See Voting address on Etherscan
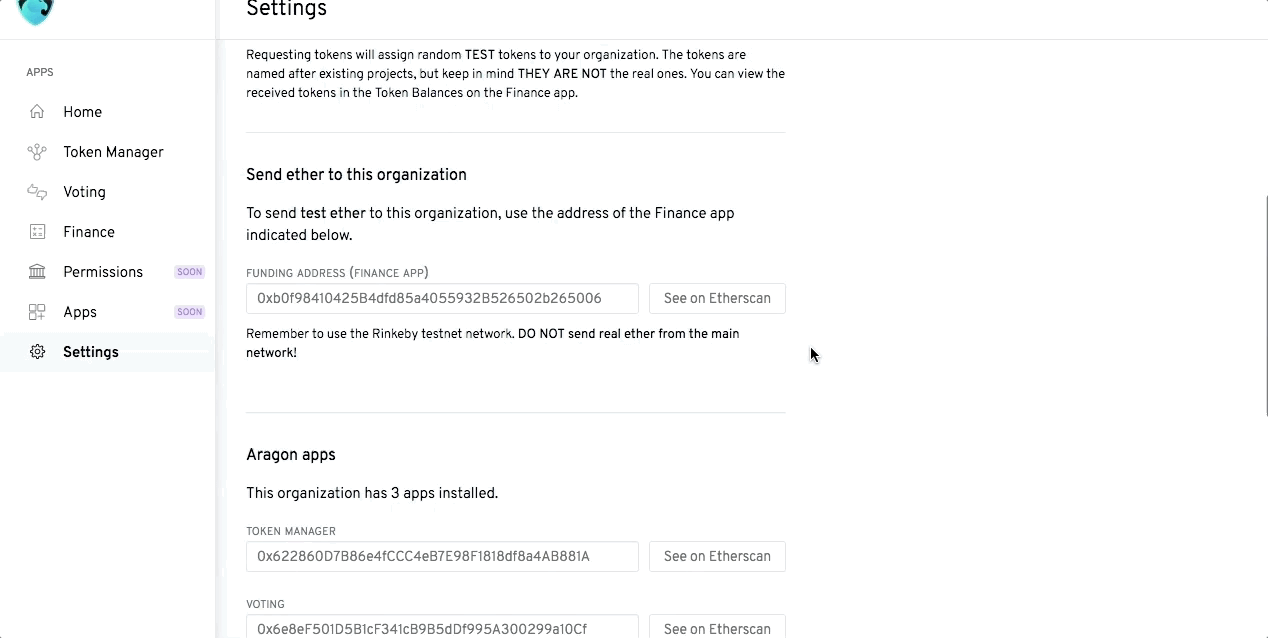 [717, 628]
